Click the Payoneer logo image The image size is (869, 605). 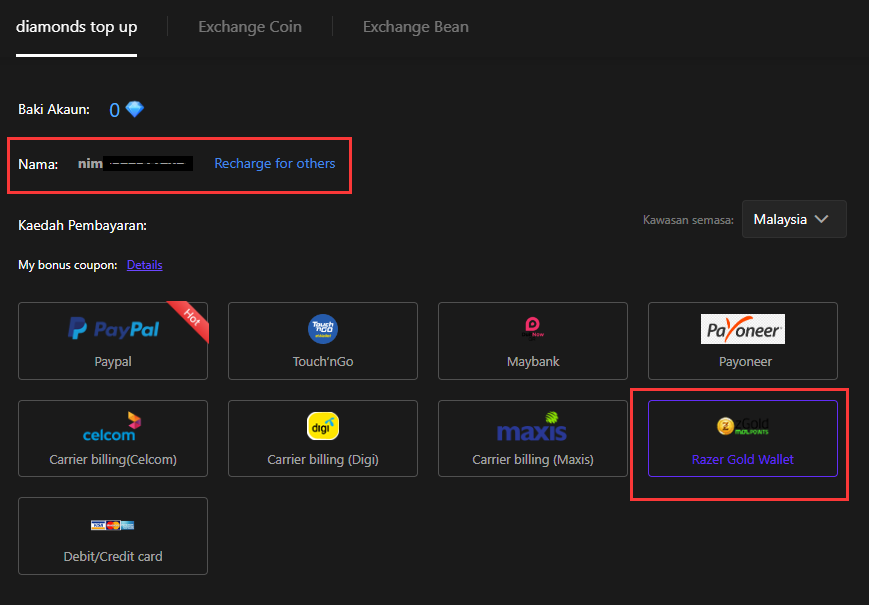[x=743, y=329]
